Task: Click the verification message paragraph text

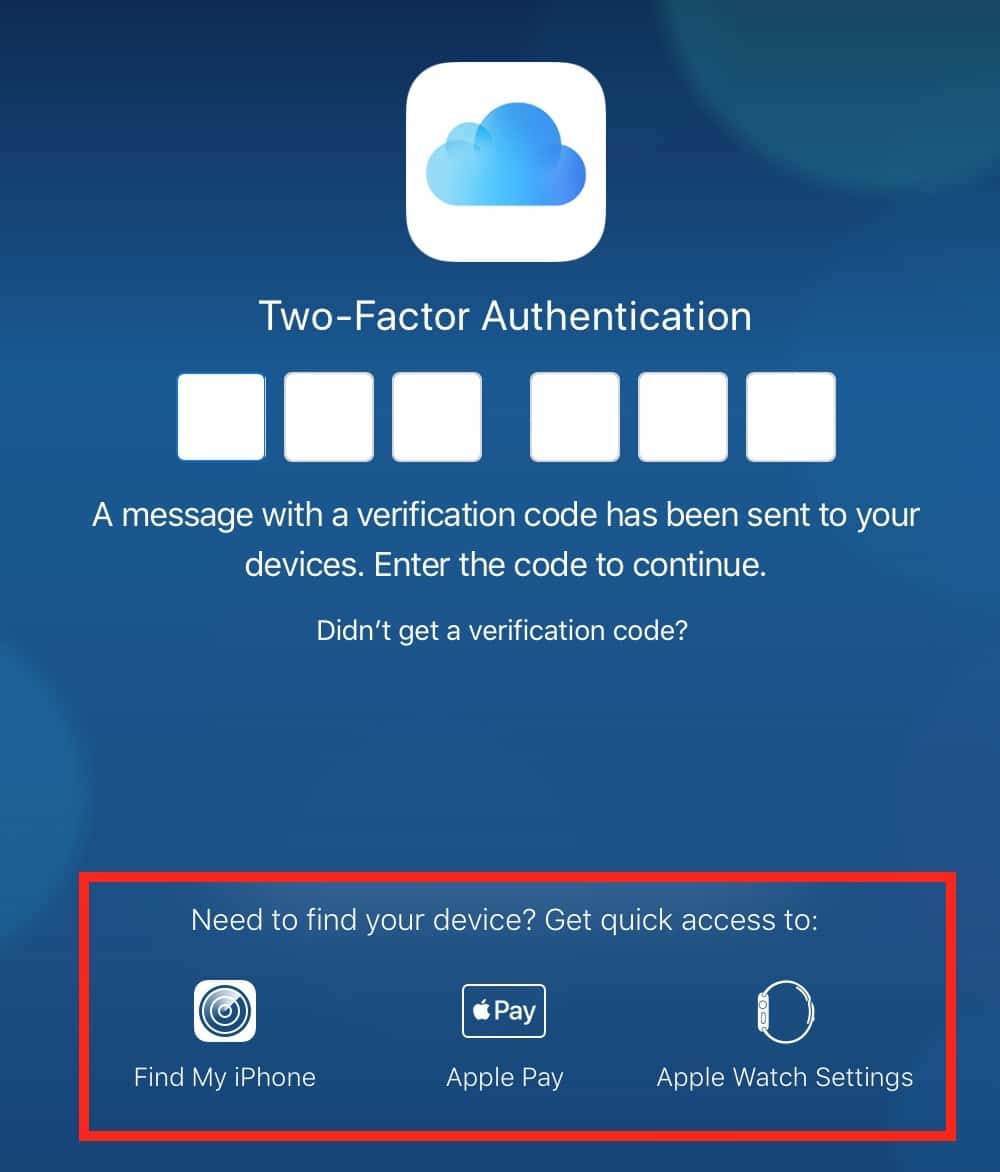Action: pos(506,540)
